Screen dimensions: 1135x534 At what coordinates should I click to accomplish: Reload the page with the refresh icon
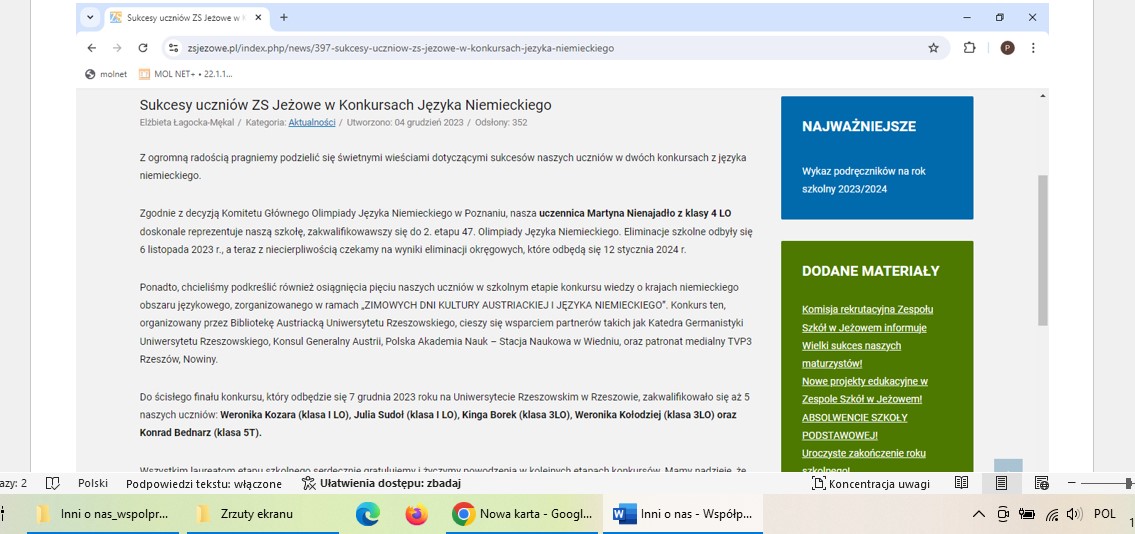coord(143,48)
